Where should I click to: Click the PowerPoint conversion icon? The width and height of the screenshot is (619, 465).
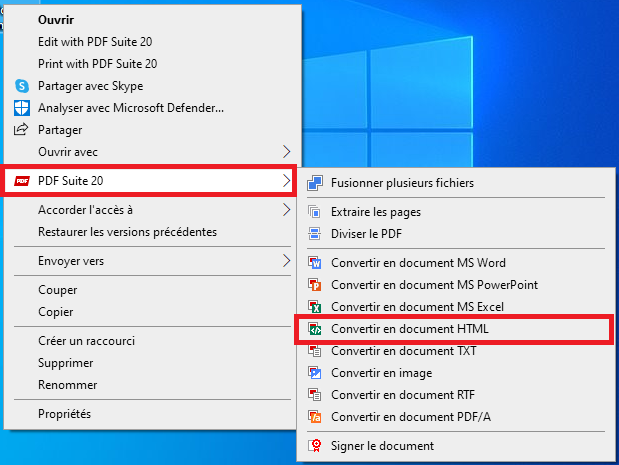pos(315,285)
